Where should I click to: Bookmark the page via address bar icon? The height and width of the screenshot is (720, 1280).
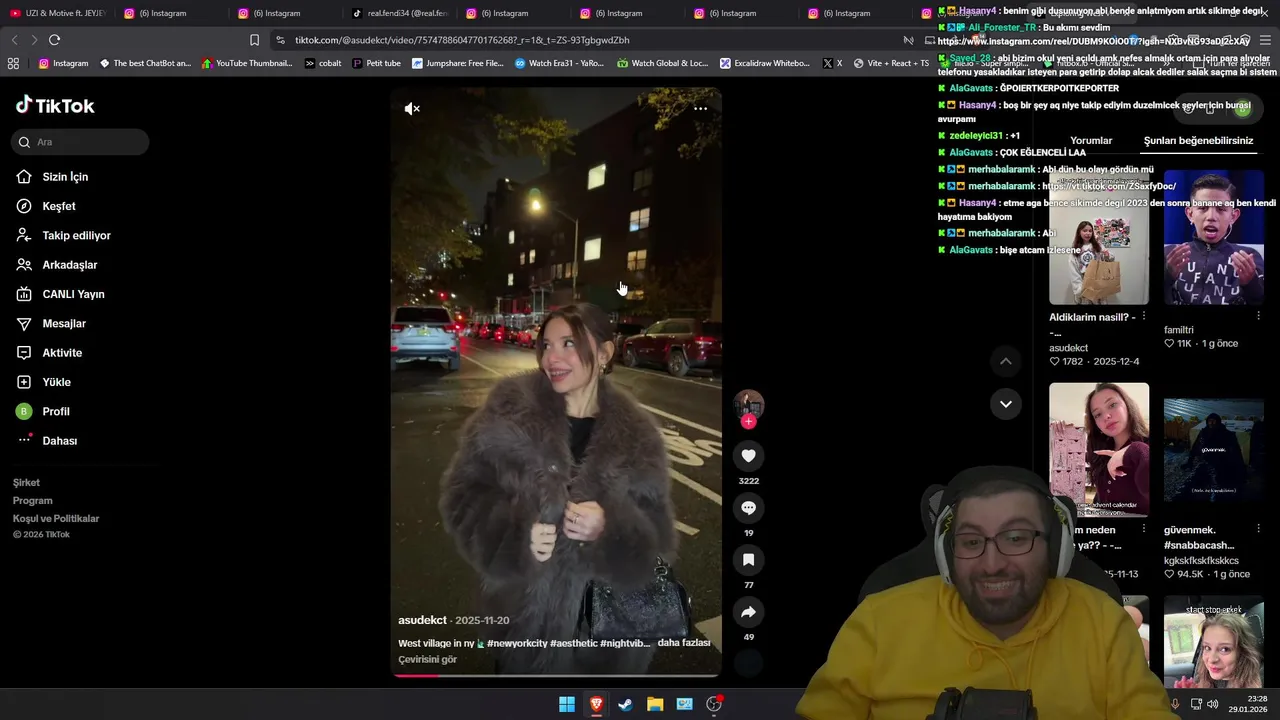pyautogui.click(x=254, y=40)
